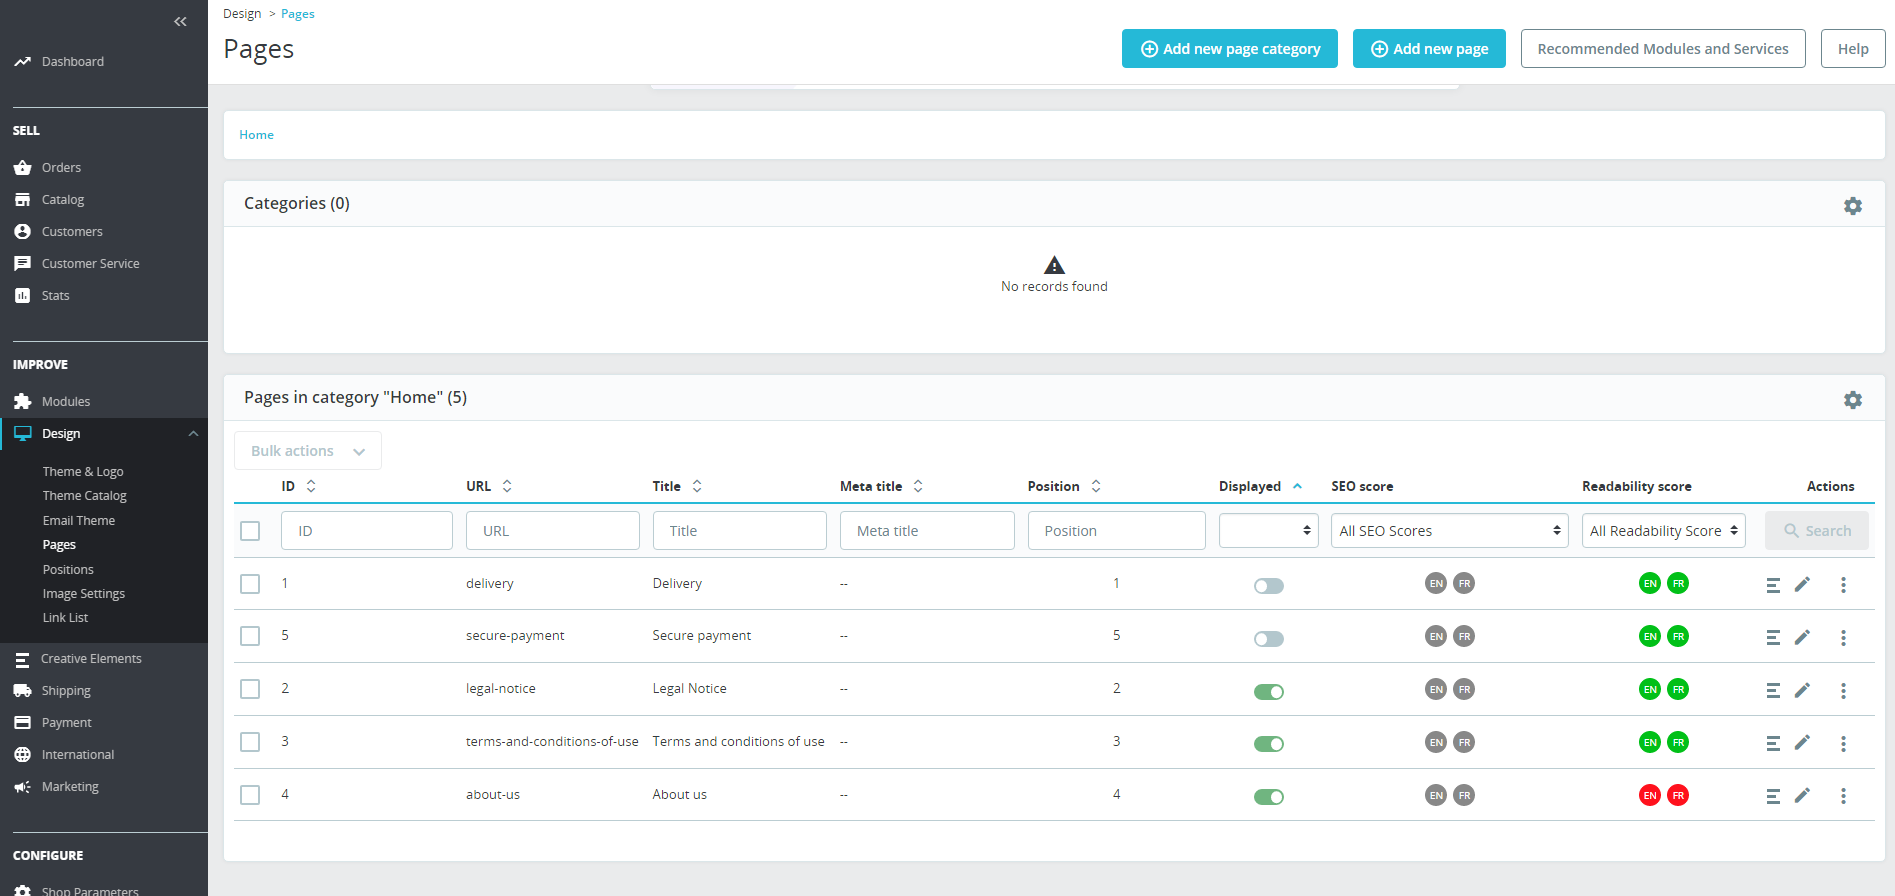
Task: Open Theme & Logo submenu item
Action: 83,471
